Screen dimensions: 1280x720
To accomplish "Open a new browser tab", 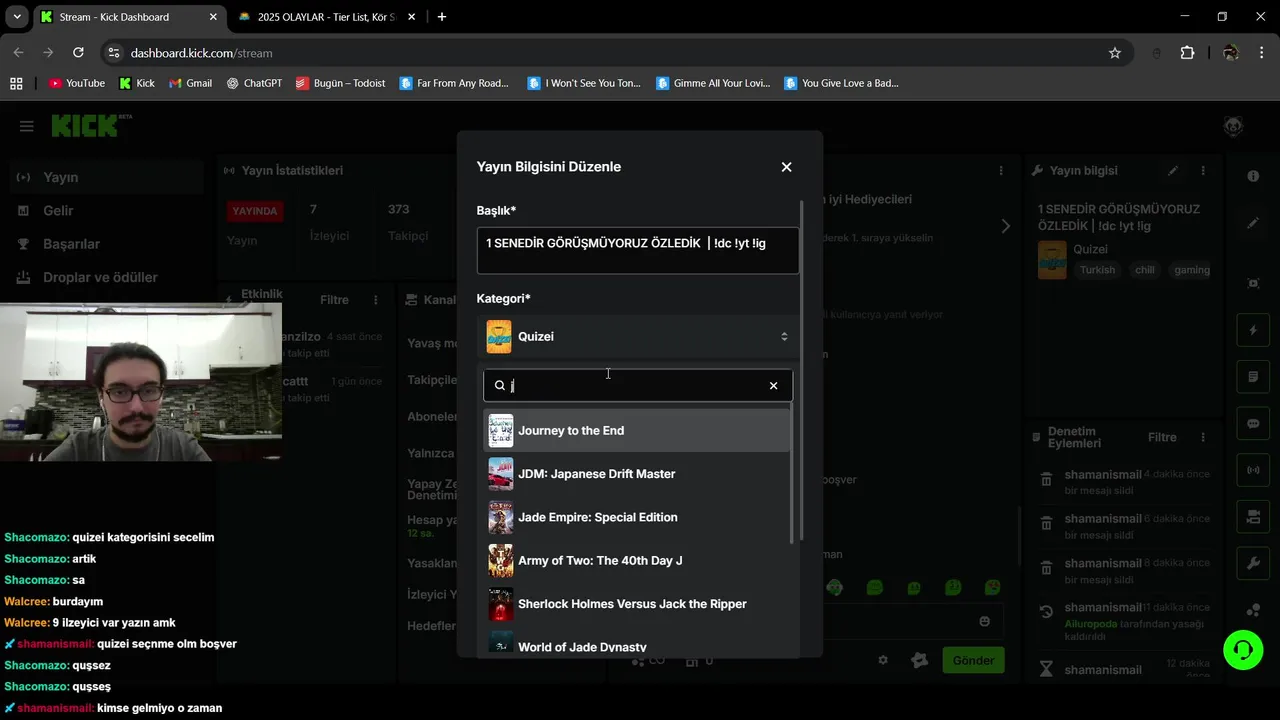I will tap(442, 17).
